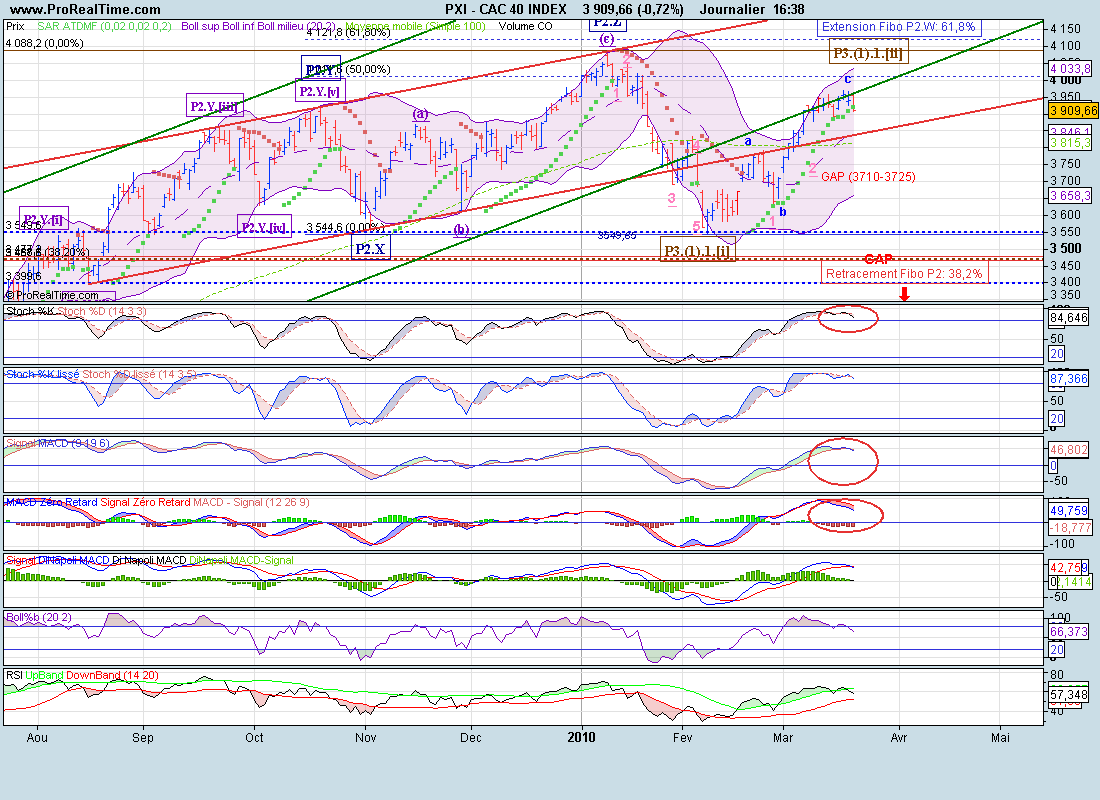1100x800 pixels.
Task: Select the green 3 815,3 axis tag
Action: click(1070, 143)
